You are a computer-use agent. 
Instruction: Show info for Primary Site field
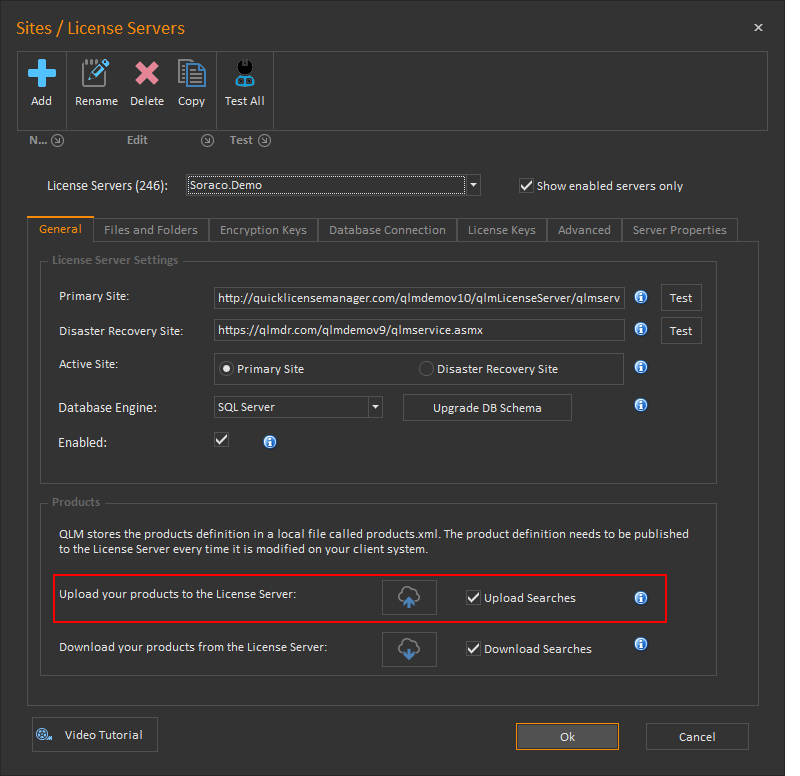641,297
